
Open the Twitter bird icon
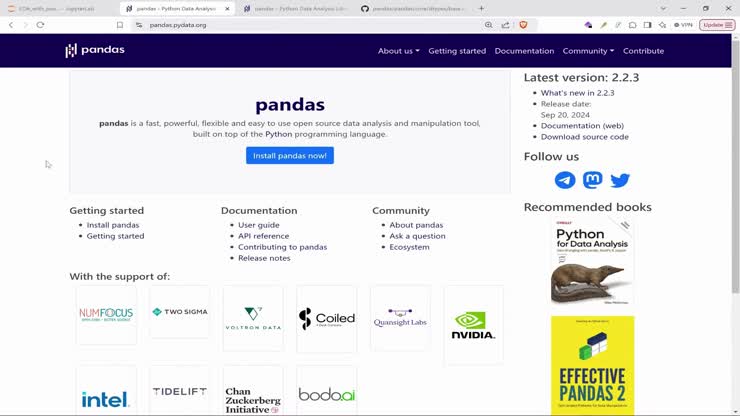(x=620, y=180)
